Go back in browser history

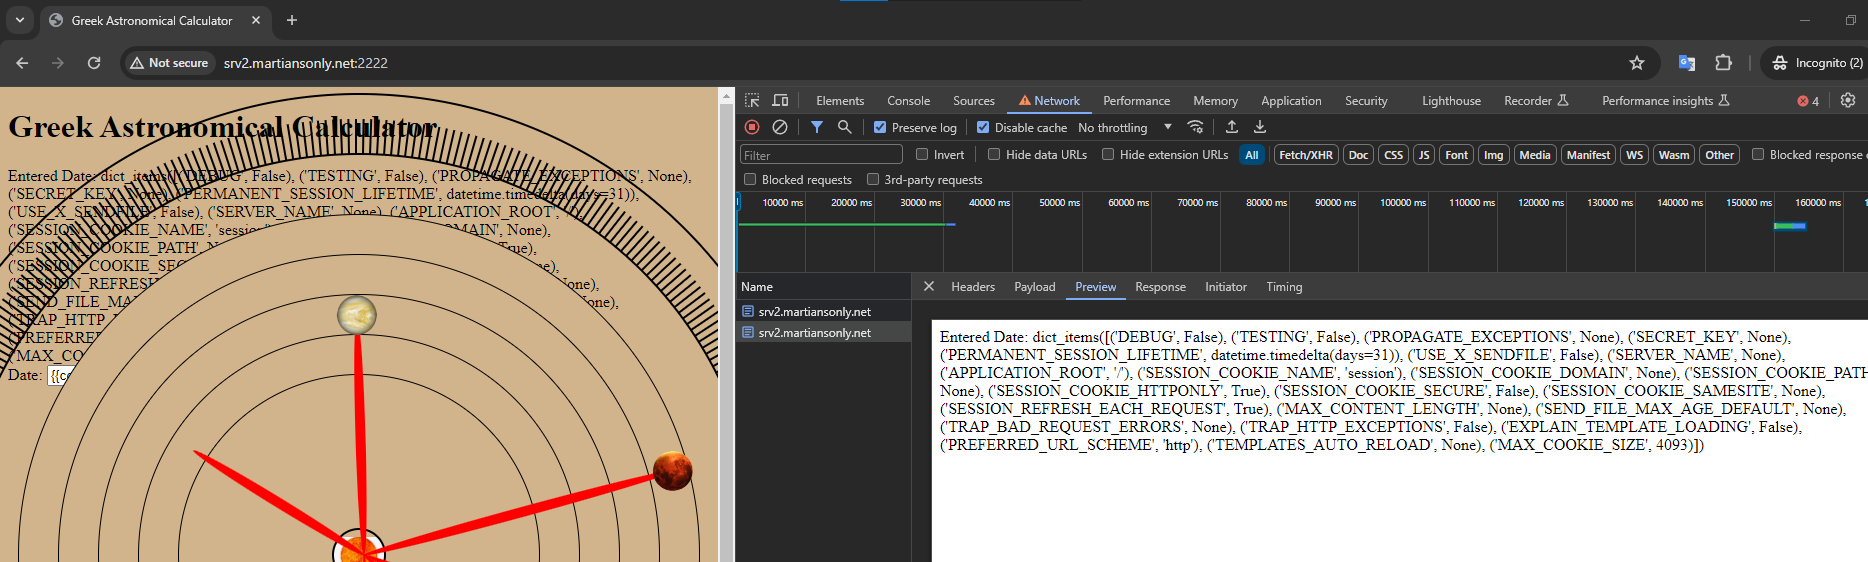(22, 63)
